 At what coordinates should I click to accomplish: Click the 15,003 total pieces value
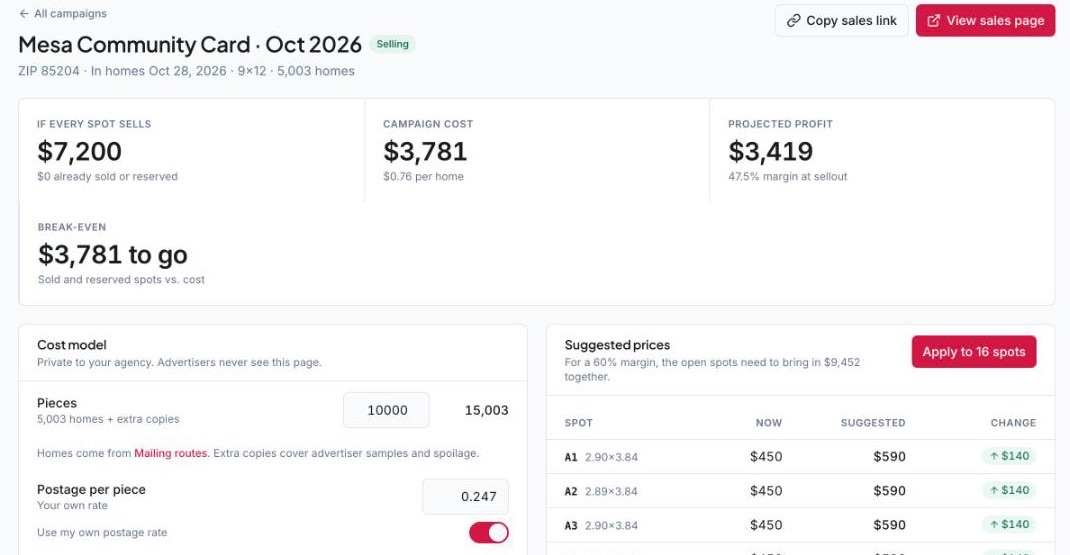click(x=487, y=410)
